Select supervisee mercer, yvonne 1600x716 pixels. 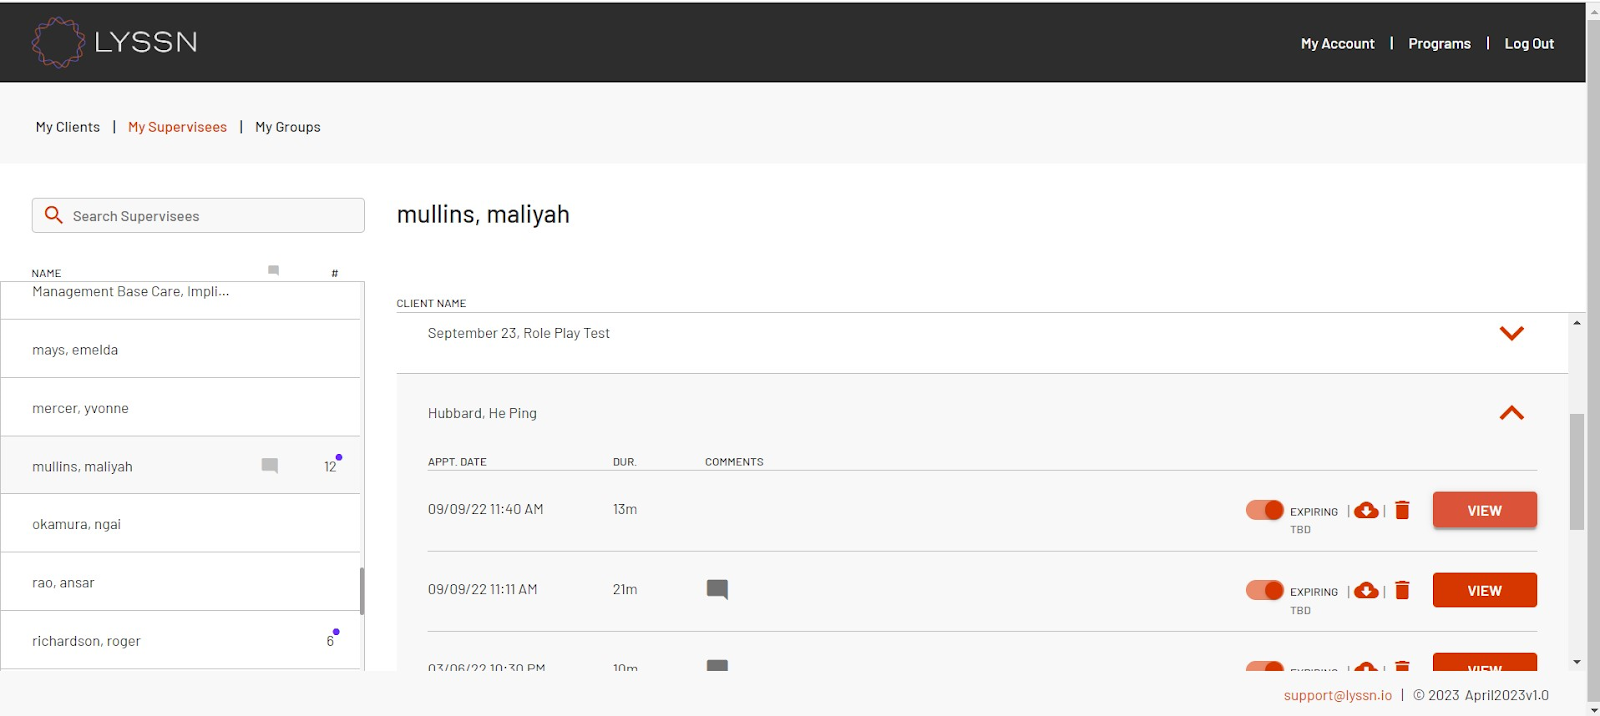tap(181, 407)
